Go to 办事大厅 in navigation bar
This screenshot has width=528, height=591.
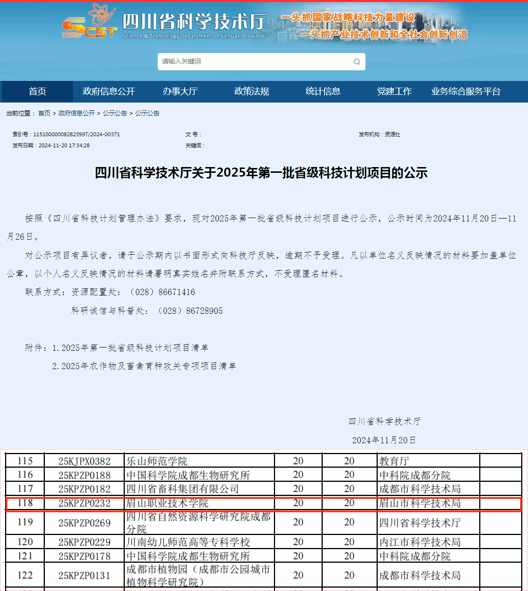tap(180, 91)
